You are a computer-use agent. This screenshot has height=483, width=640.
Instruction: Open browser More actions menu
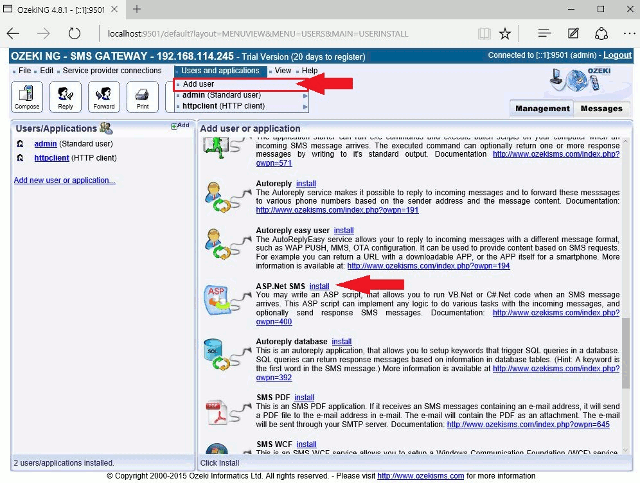pyautogui.click(x=629, y=33)
